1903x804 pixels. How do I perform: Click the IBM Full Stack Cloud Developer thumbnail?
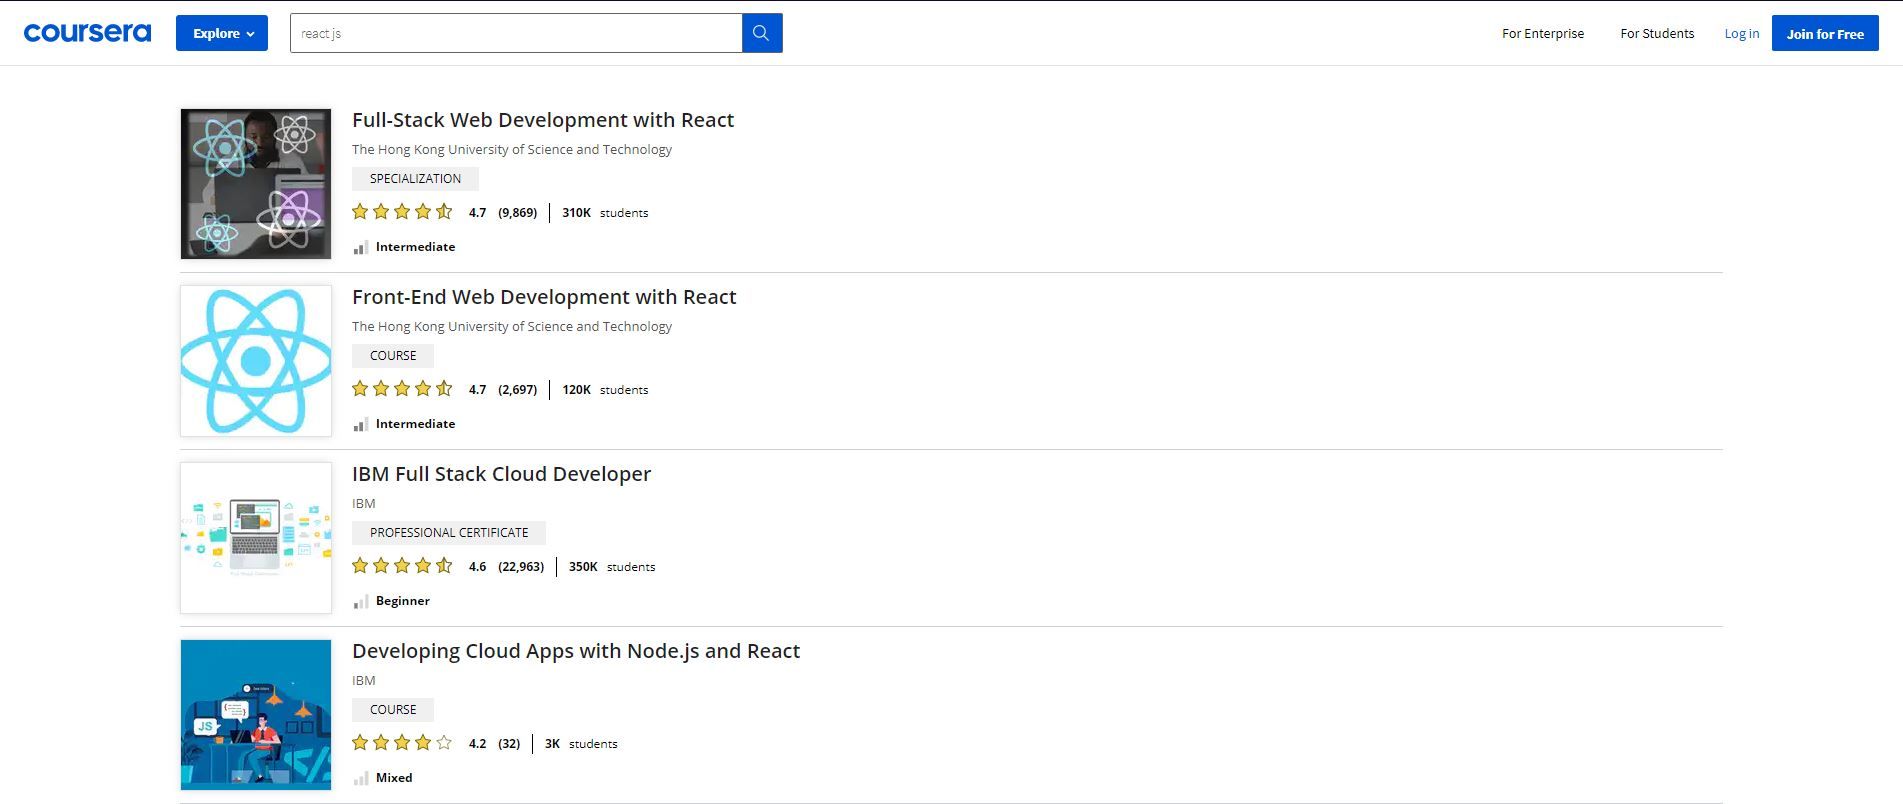[x=256, y=538]
